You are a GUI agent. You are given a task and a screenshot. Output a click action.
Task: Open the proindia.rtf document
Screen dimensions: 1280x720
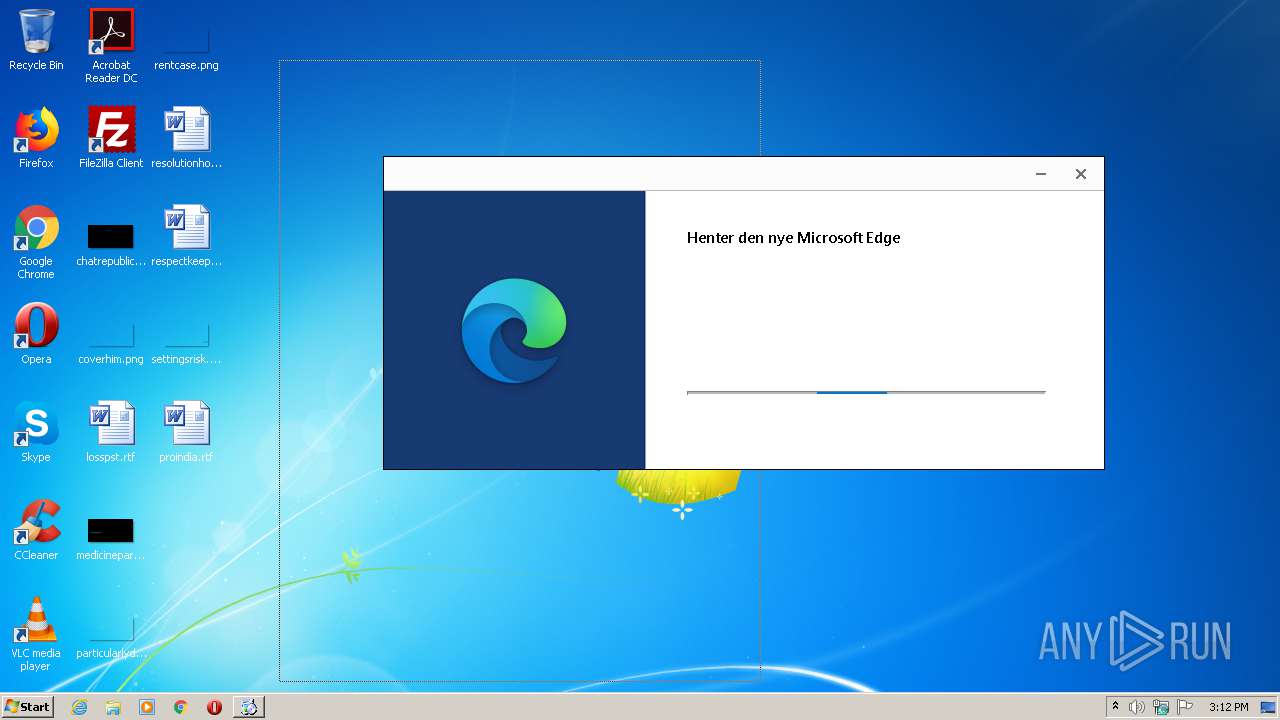pos(186,432)
